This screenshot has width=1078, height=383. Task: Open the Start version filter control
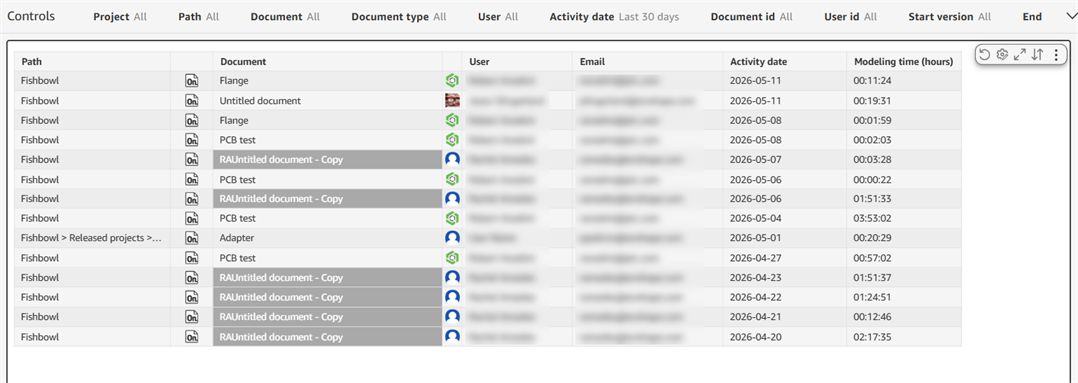pos(949,17)
